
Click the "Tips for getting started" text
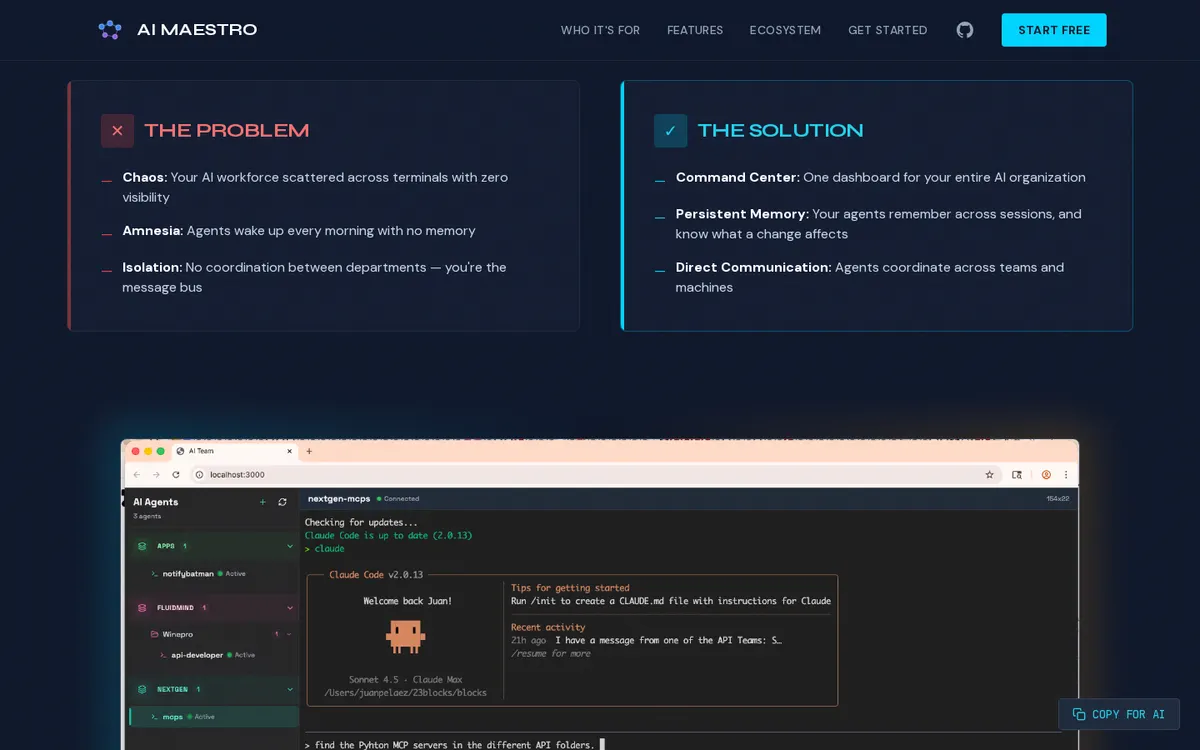coord(570,588)
